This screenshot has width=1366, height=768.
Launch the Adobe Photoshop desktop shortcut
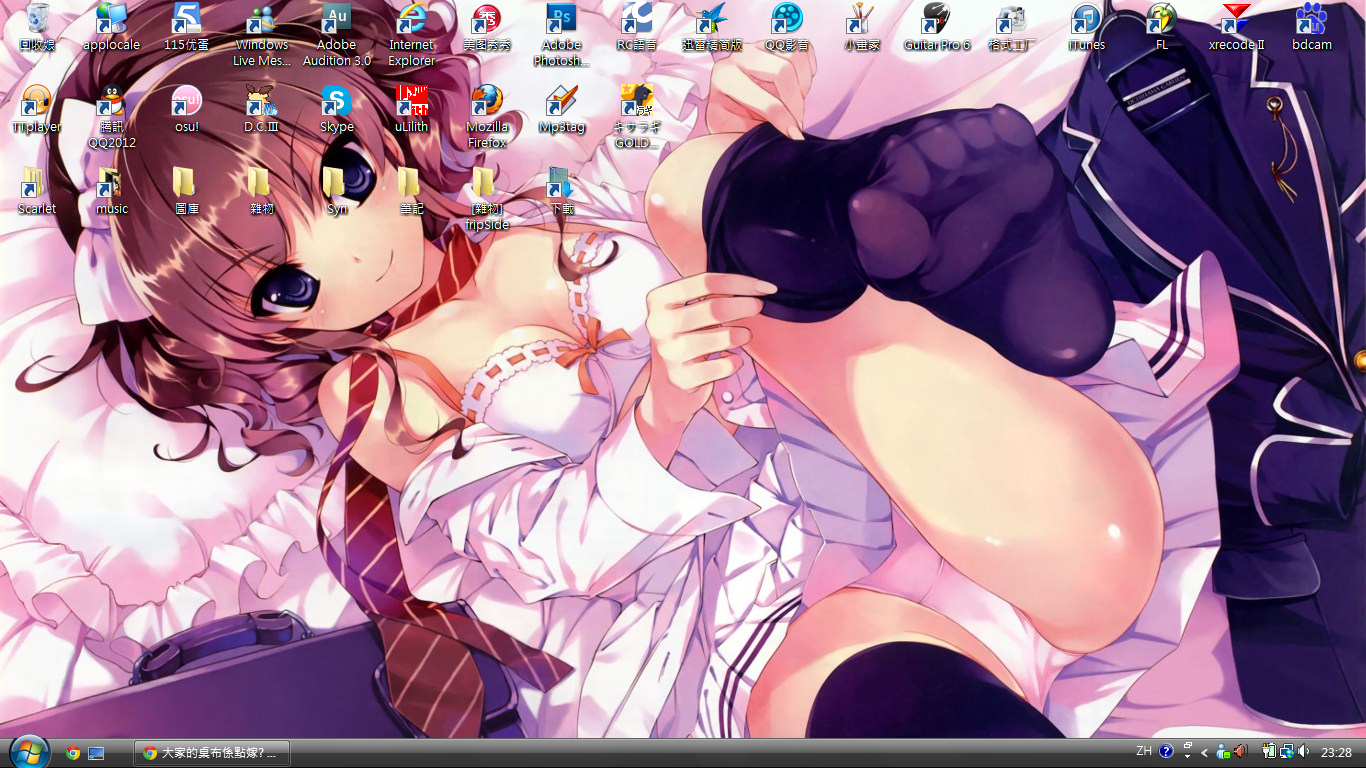click(x=562, y=35)
